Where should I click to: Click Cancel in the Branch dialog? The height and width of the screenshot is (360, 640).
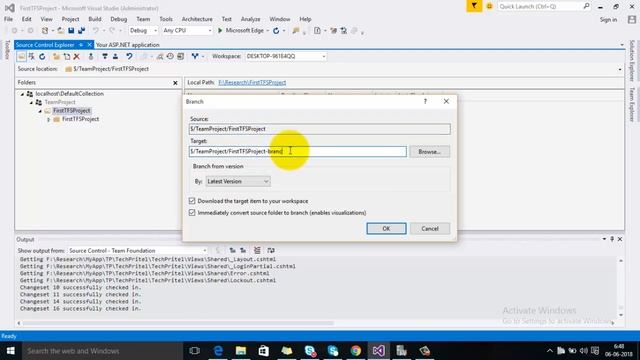point(430,229)
